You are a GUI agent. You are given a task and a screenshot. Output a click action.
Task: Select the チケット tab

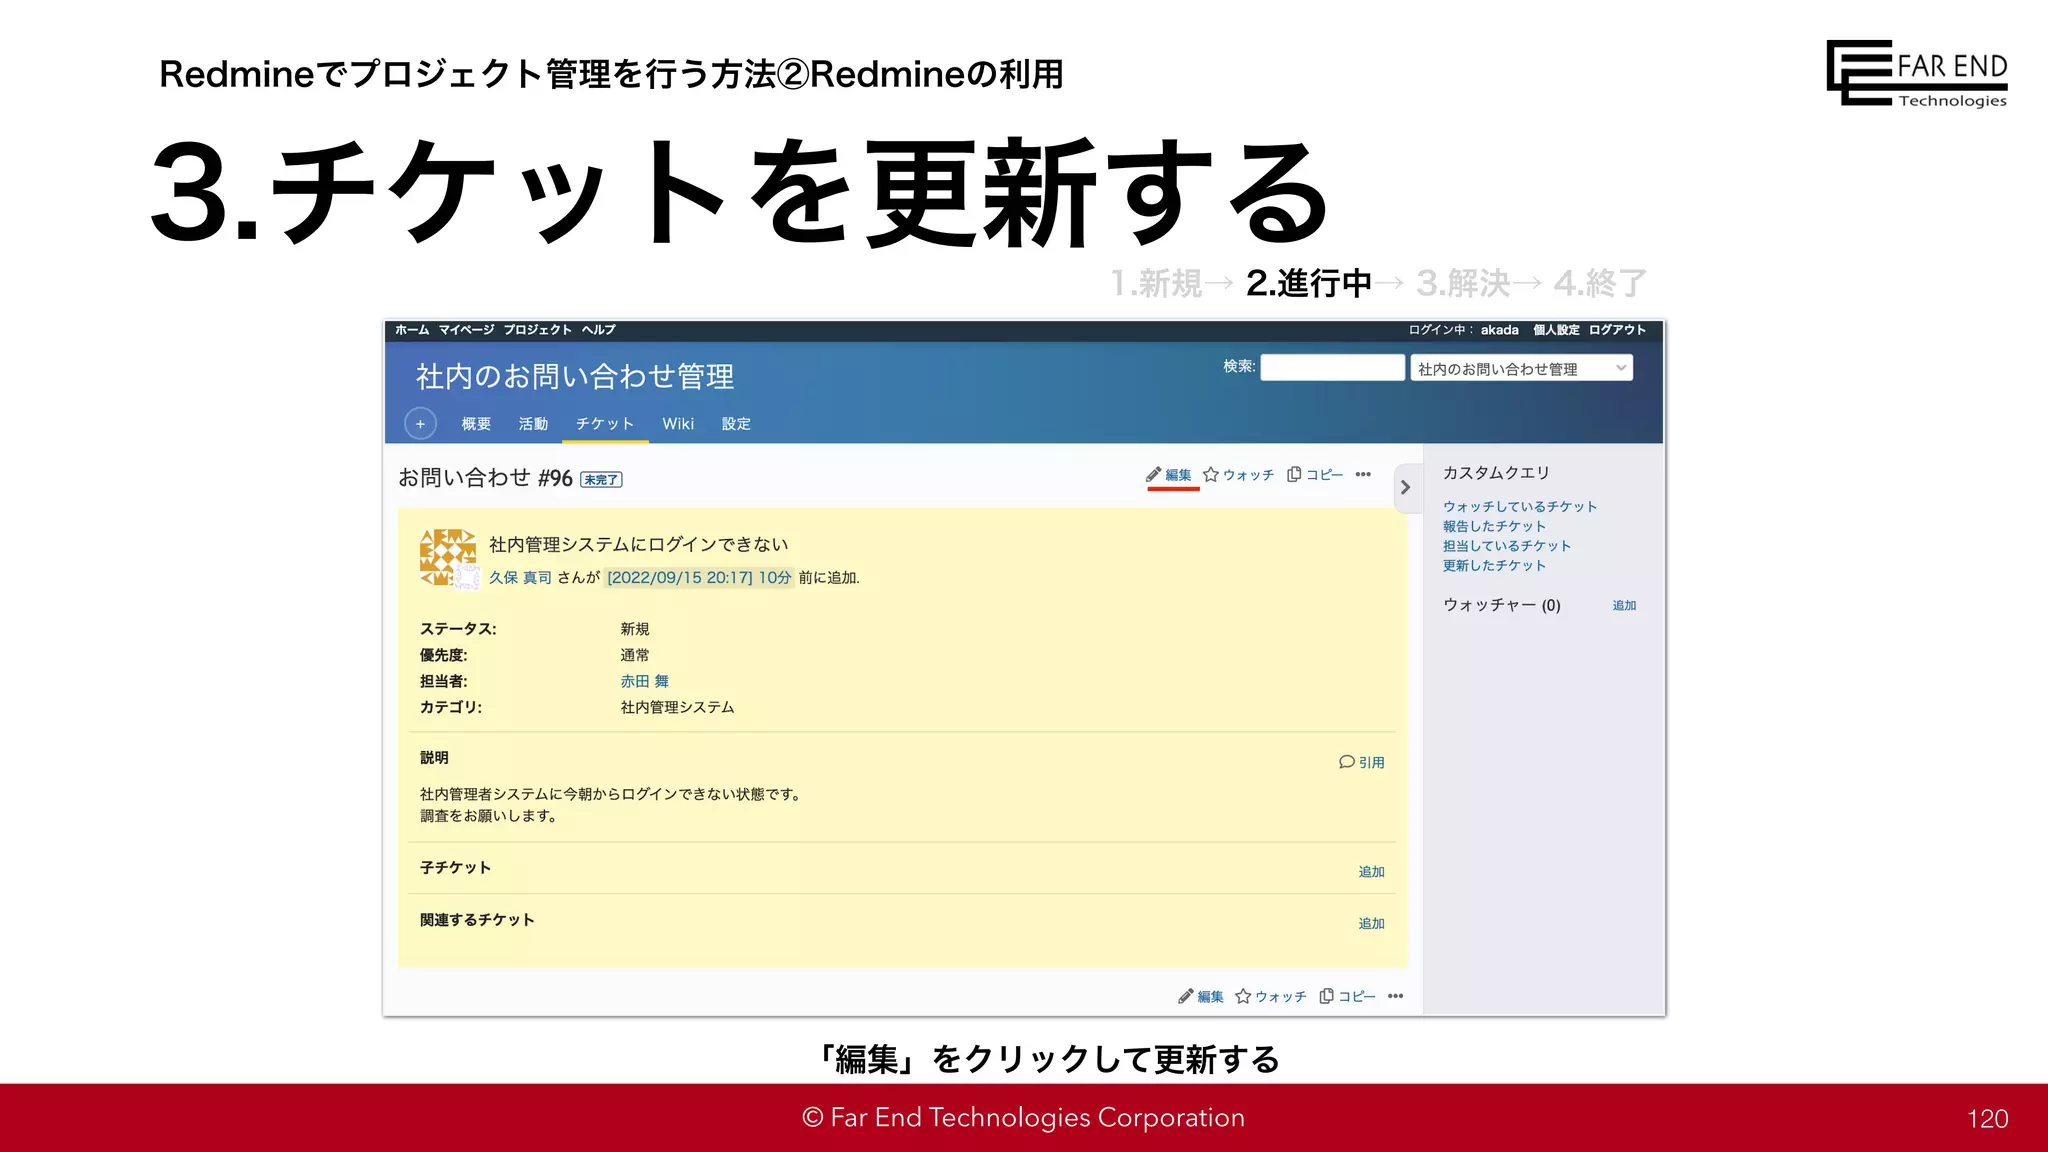605,424
